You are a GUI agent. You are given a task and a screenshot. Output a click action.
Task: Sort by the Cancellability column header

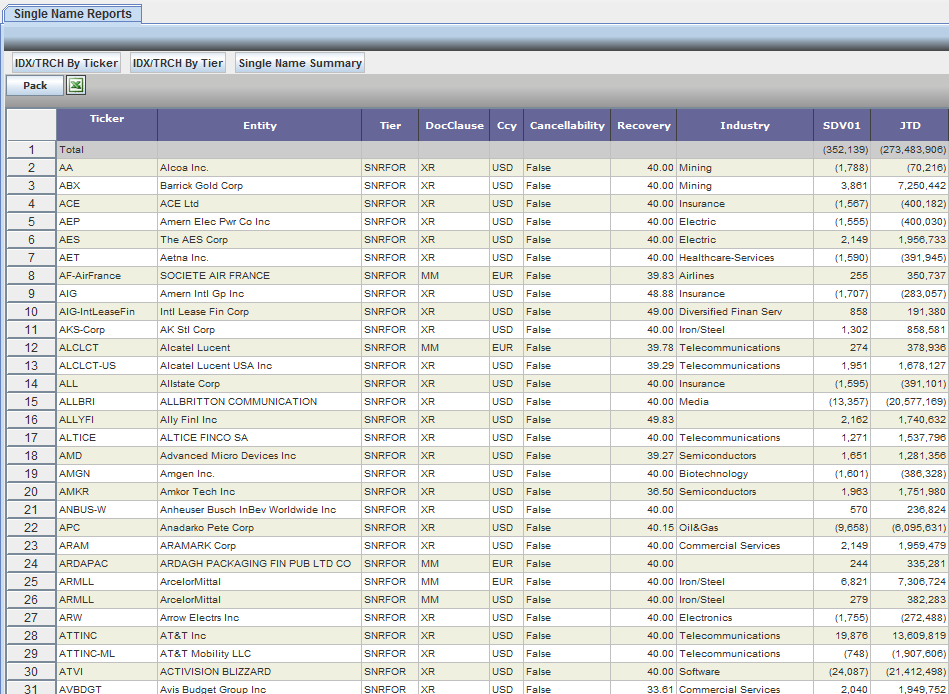567,125
